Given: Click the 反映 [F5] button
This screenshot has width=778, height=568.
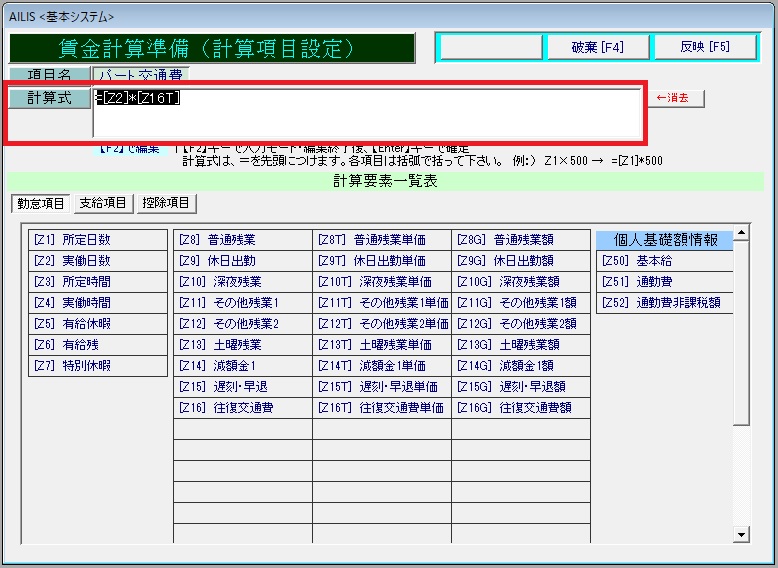Looking at the screenshot, I should 705,47.
